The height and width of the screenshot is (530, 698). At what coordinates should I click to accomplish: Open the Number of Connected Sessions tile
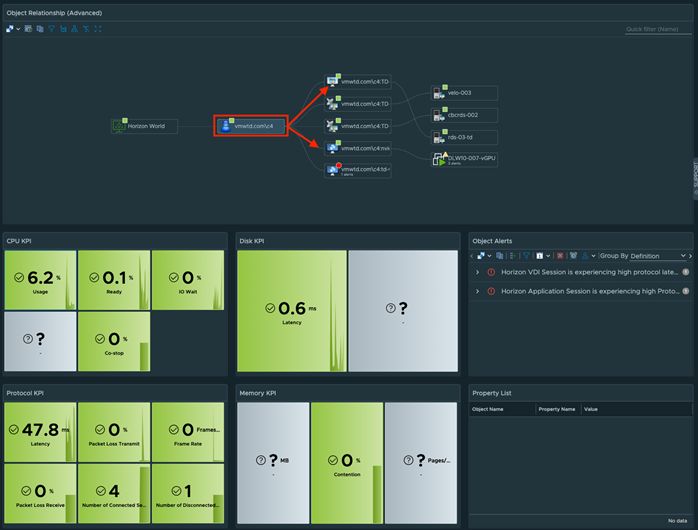tap(114, 494)
